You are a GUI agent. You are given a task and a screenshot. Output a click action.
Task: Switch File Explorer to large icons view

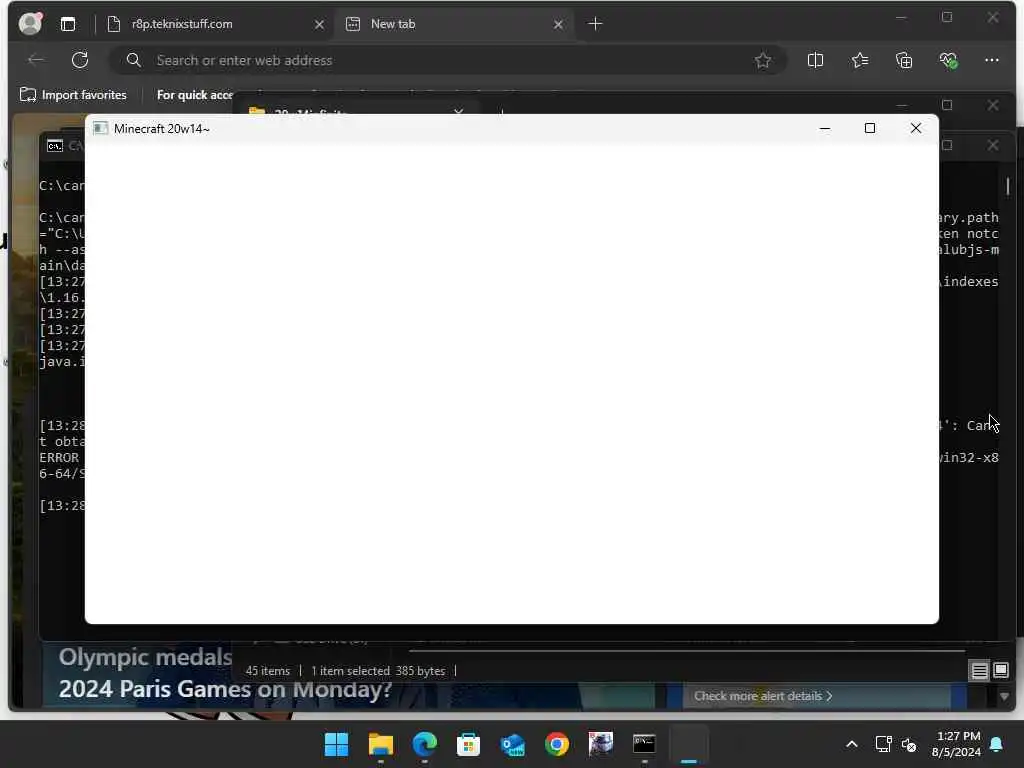pos(1000,670)
